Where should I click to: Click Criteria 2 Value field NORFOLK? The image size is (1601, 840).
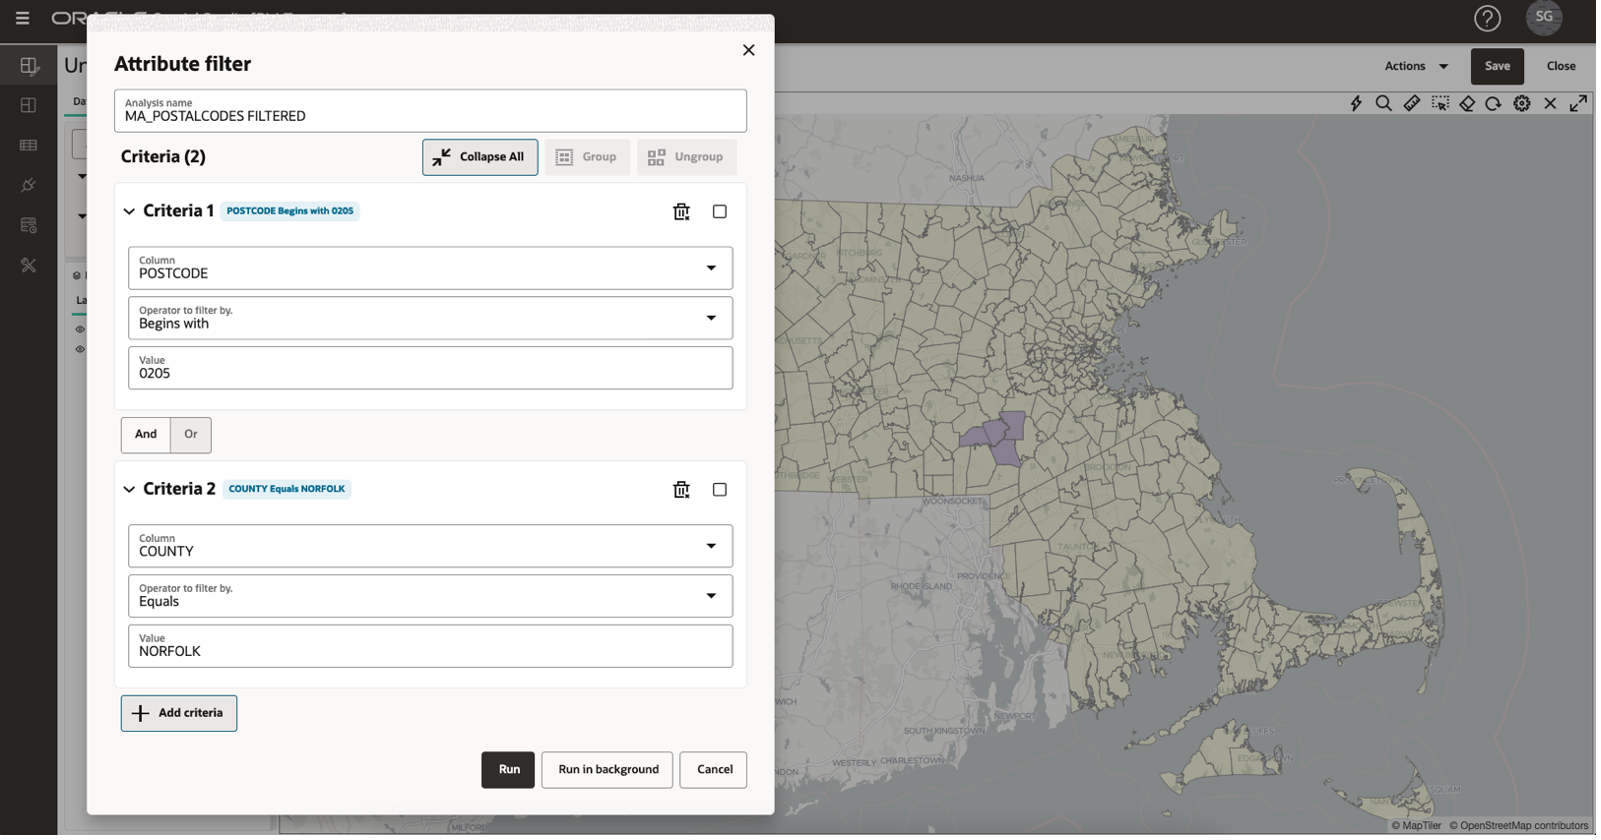point(432,648)
